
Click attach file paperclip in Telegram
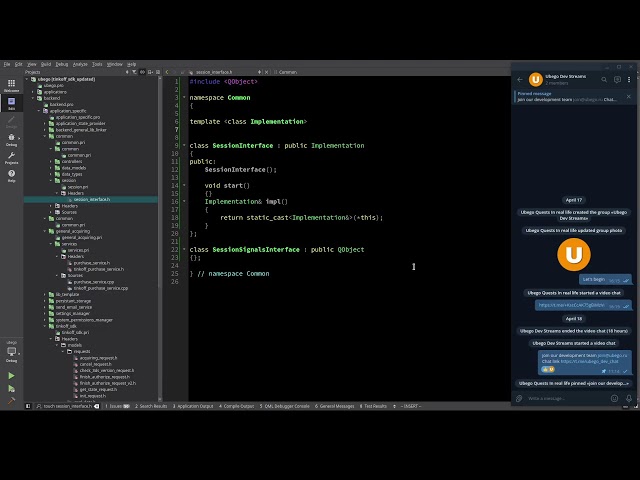pos(519,398)
